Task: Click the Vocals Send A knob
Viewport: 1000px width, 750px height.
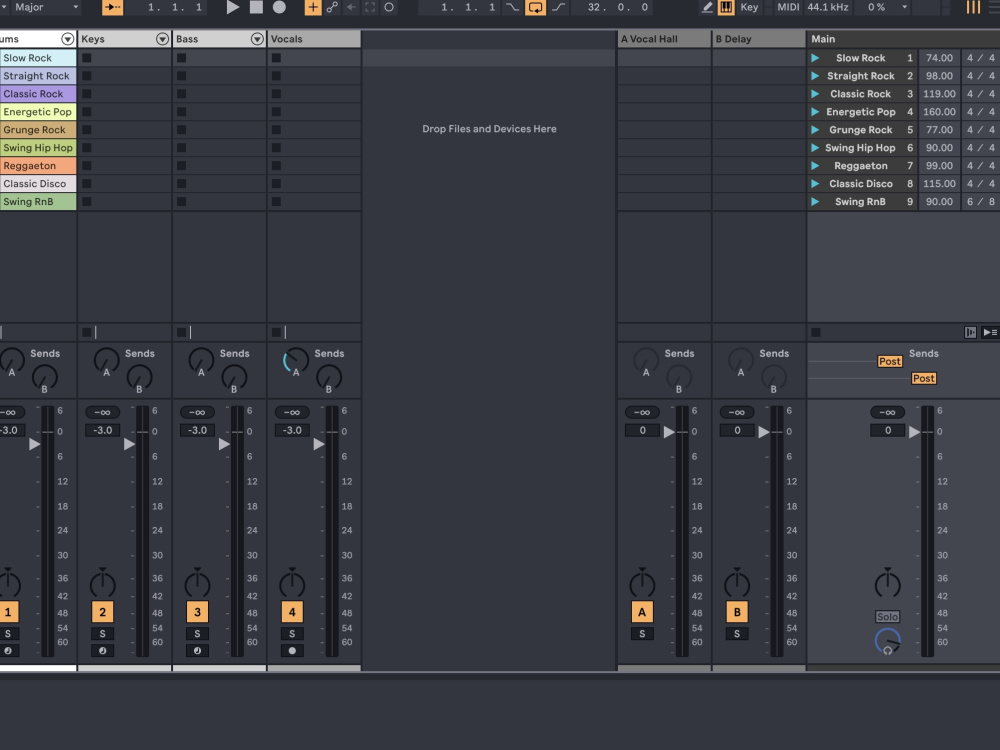Action: coord(295,361)
